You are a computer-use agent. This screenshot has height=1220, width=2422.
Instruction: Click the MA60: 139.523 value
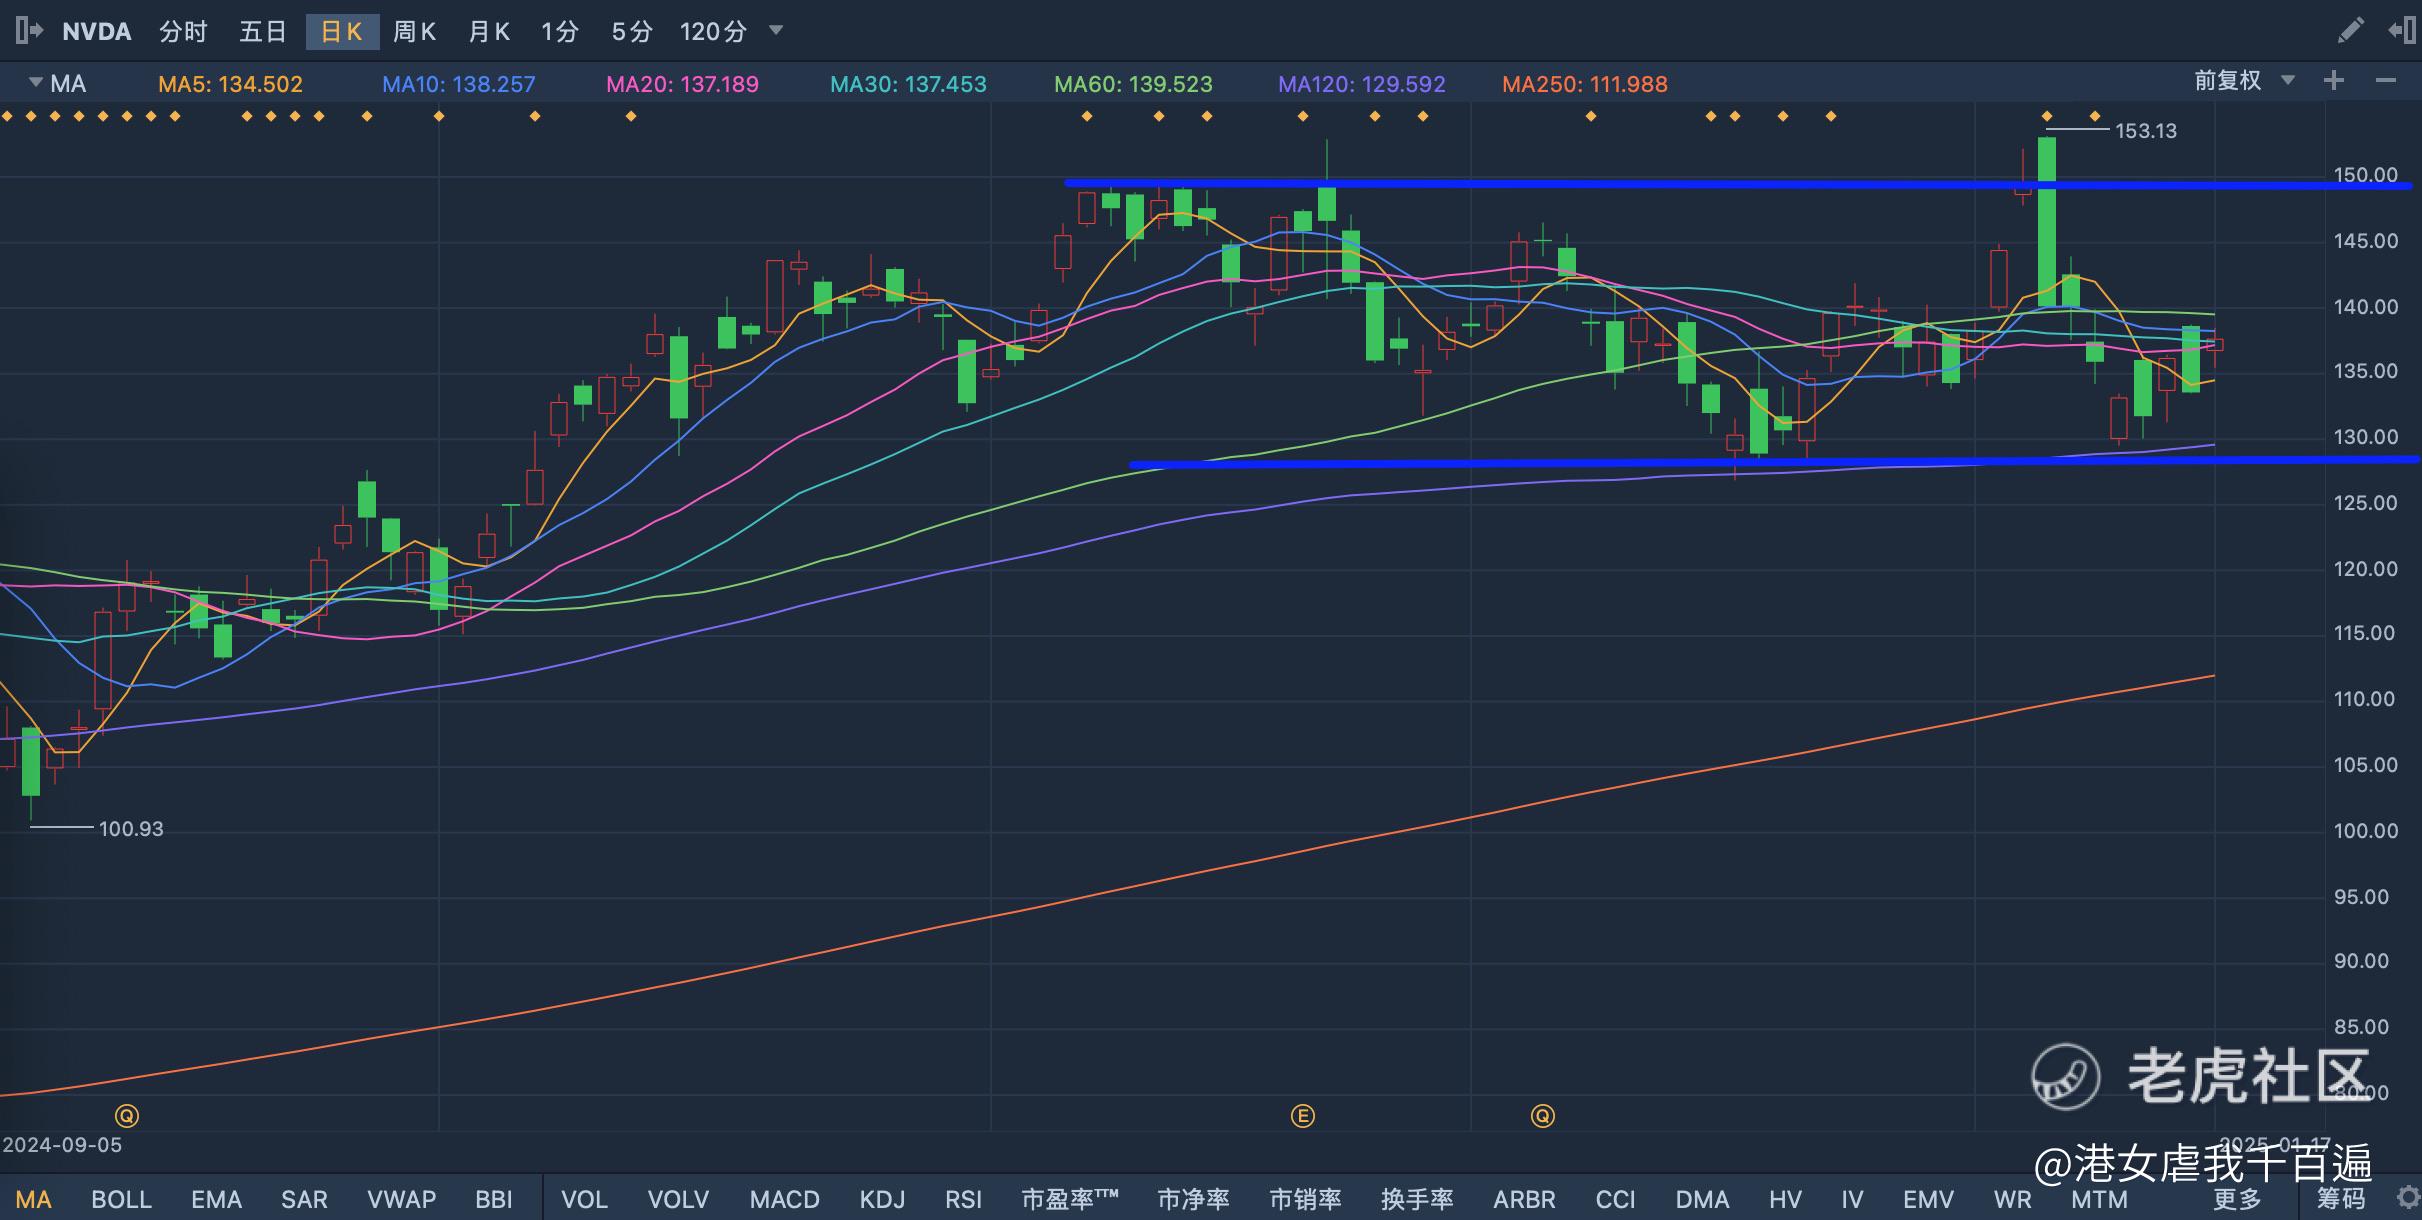[x=1133, y=84]
